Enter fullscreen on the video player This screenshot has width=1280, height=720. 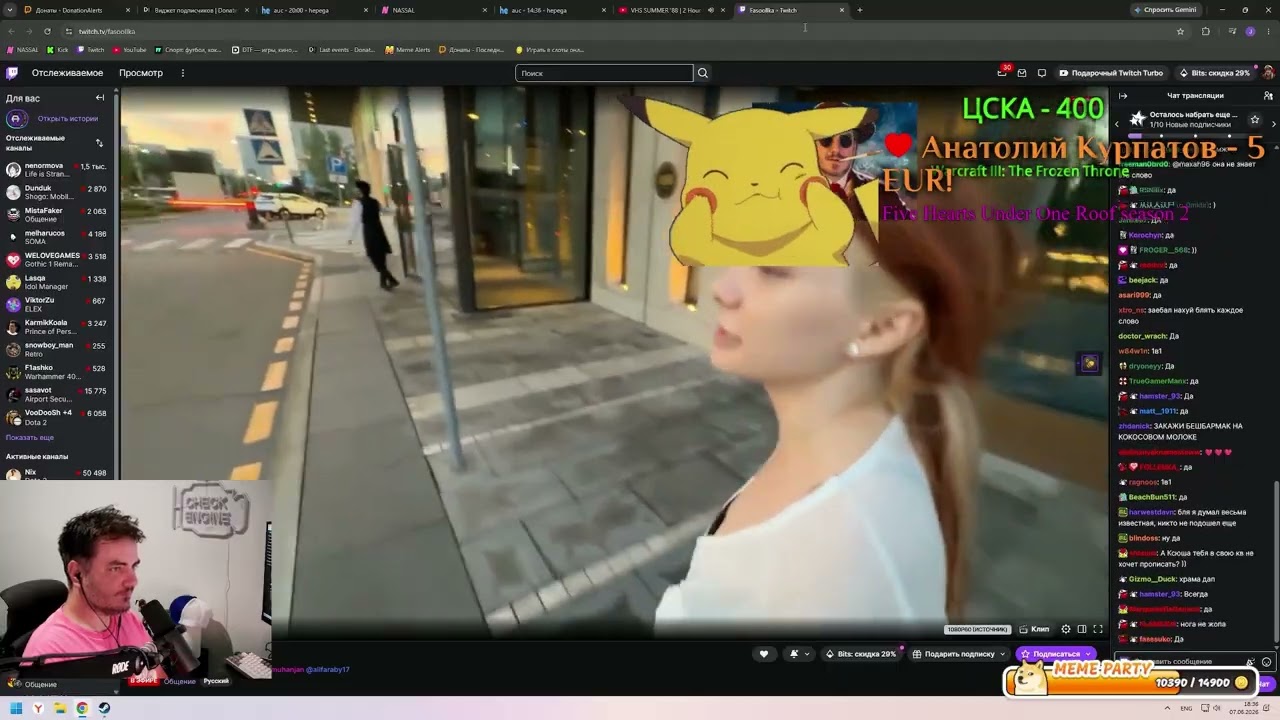[x=1098, y=629]
